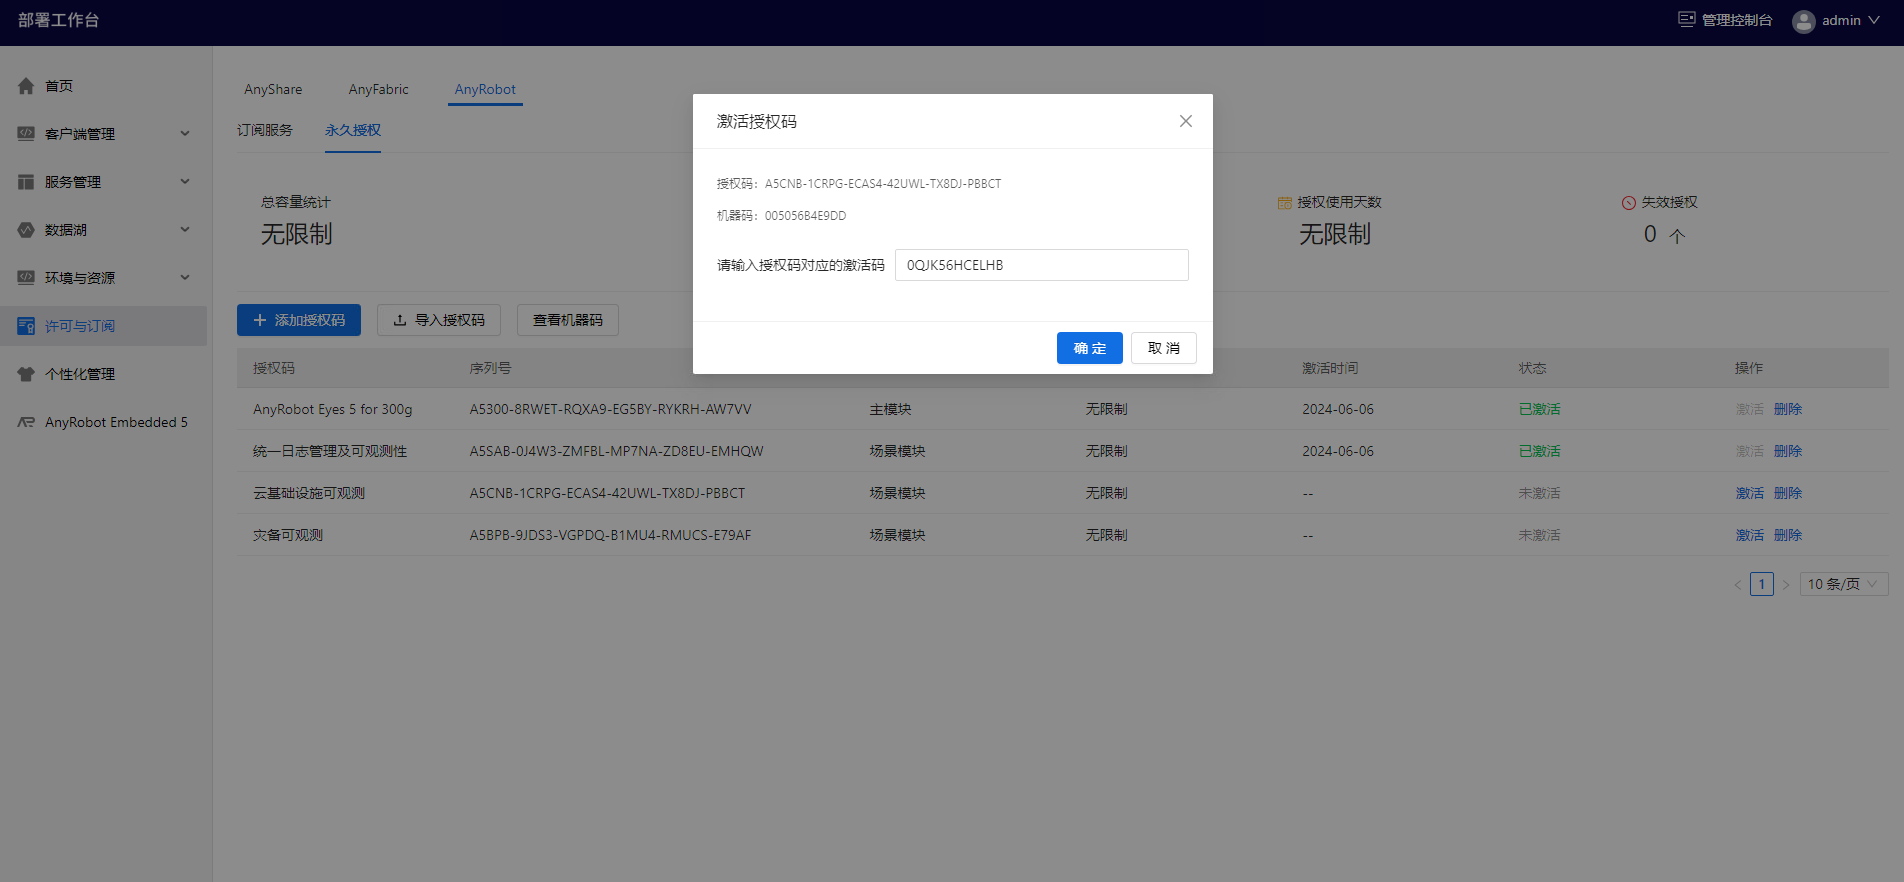
Task: Open the 管理控制台 link
Action: point(1737,20)
